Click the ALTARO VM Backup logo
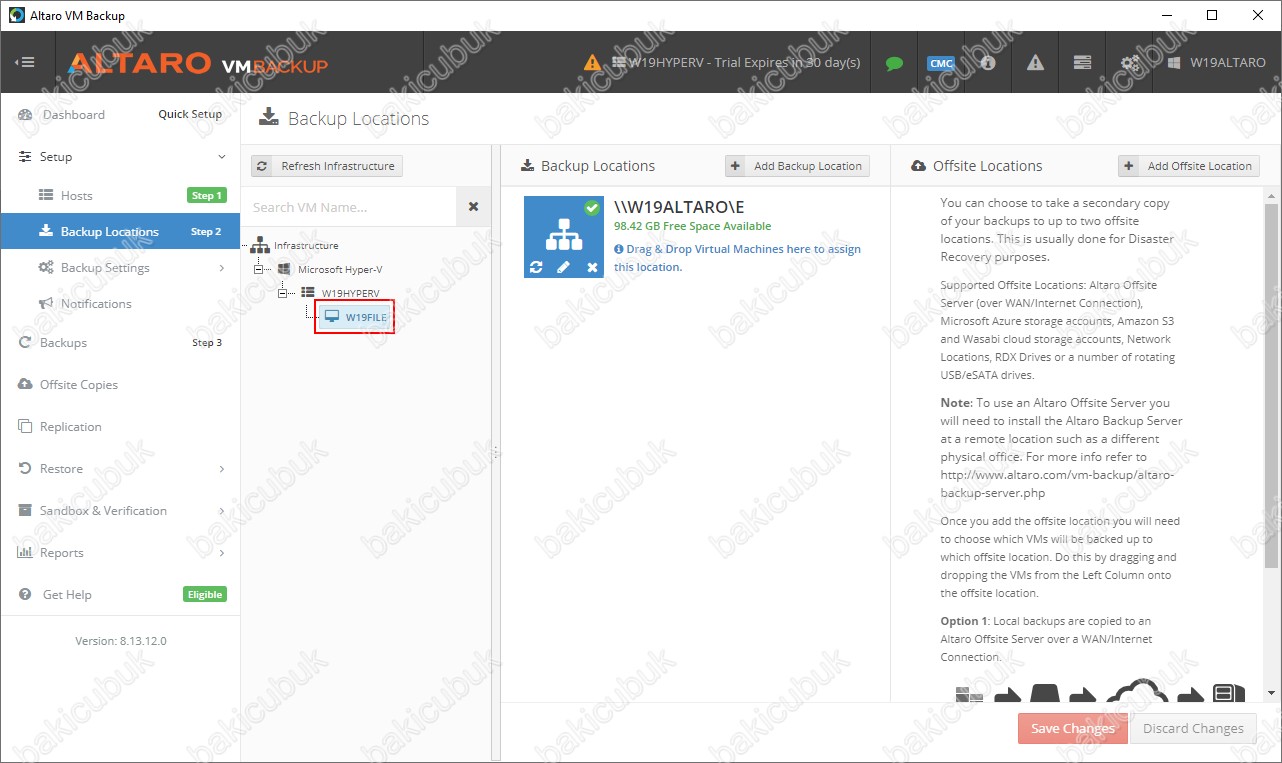The image size is (1282, 763). click(x=198, y=64)
